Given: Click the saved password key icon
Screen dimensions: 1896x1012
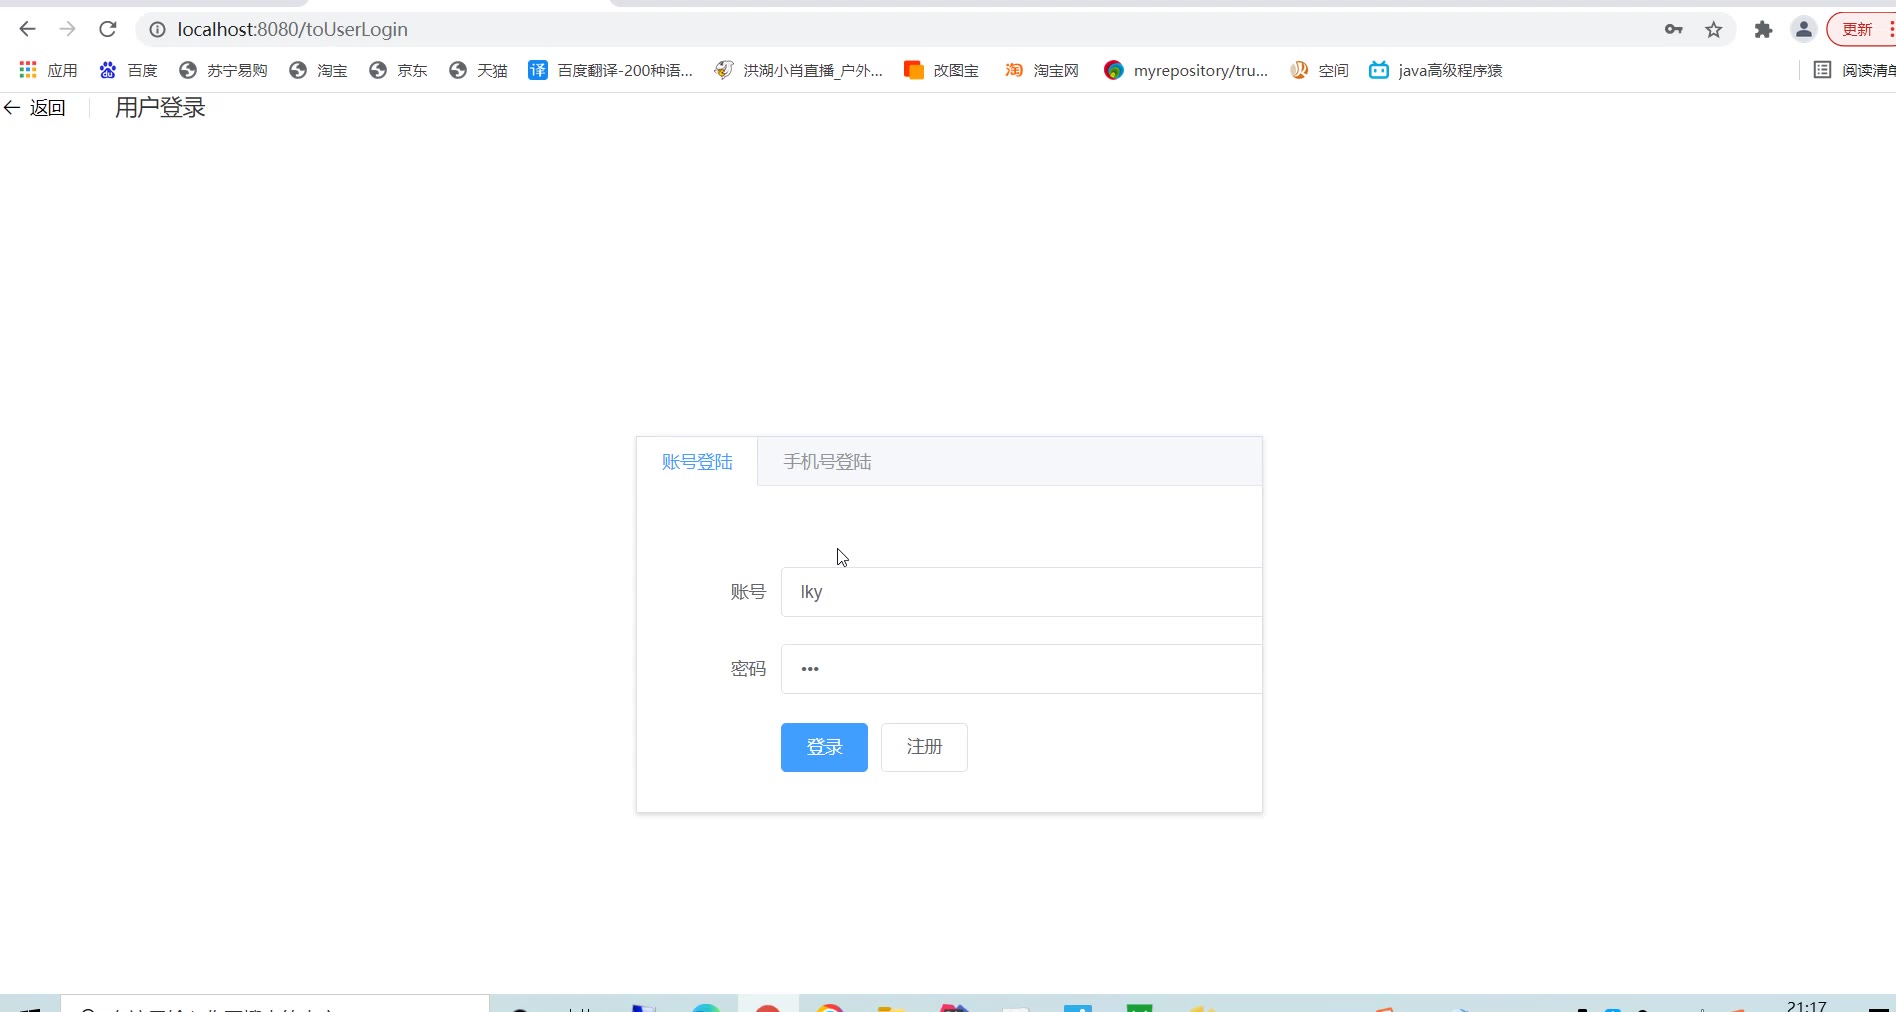Looking at the screenshot, I should tap(1674, 29).
